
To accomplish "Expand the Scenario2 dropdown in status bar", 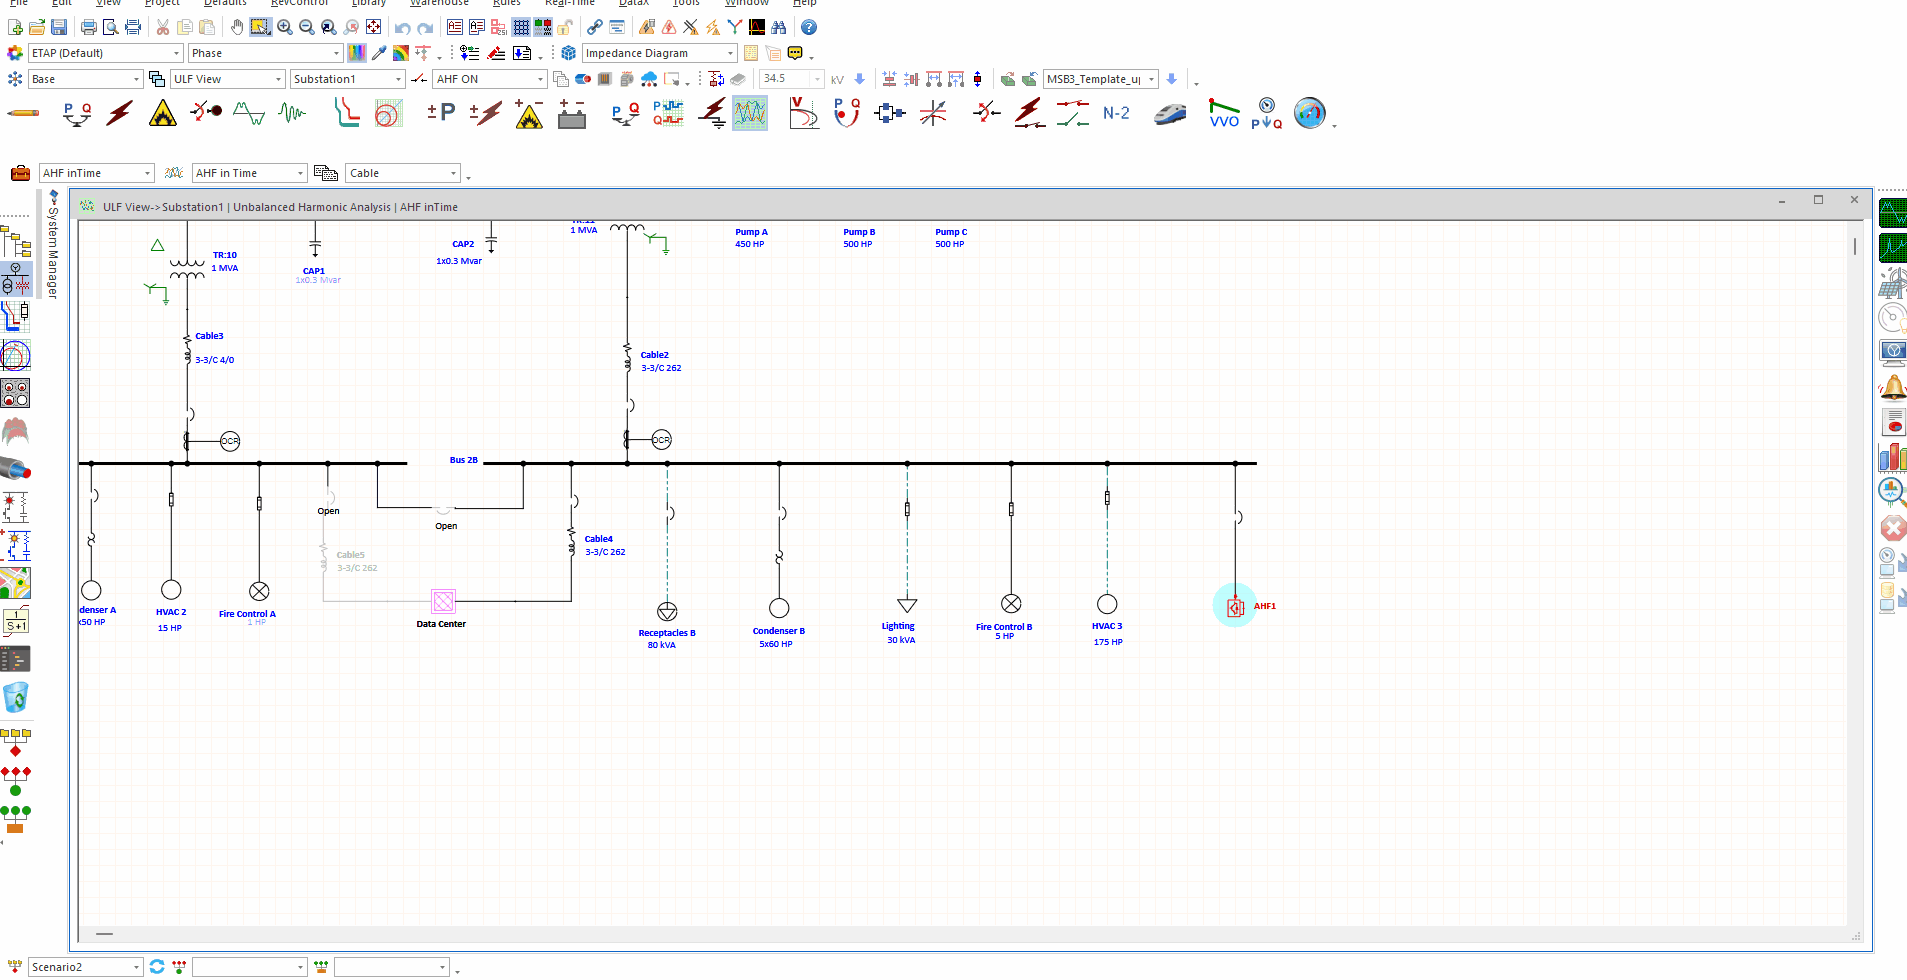I will (x=136, y=967).
